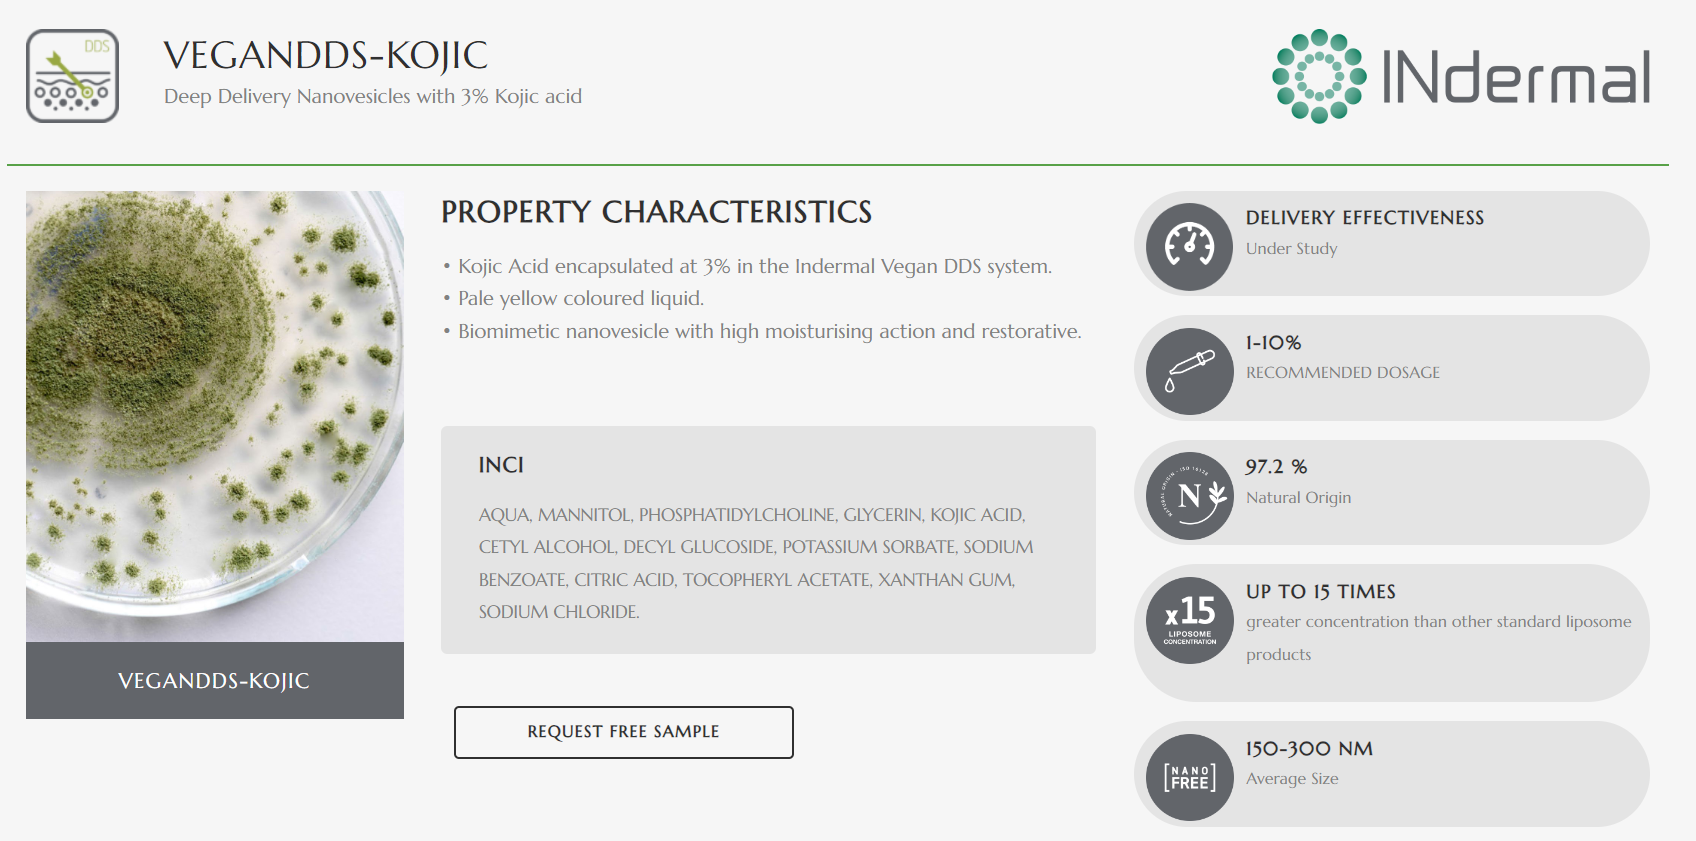Screen dimensions: 1696x841
Task: Click the VEGANDDS-KOJIC image caption bar
Action: pos(215,681)
